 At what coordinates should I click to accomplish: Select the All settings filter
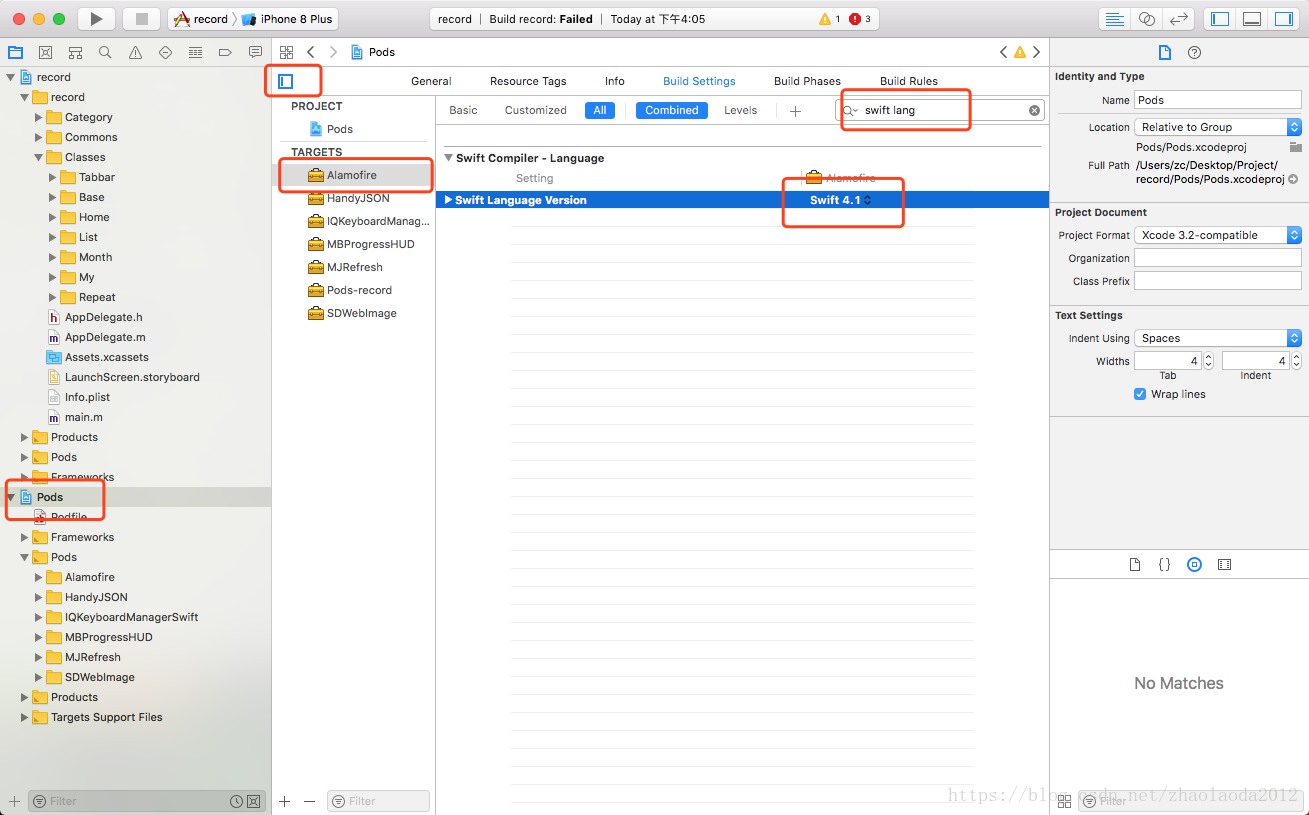[599, 110]
